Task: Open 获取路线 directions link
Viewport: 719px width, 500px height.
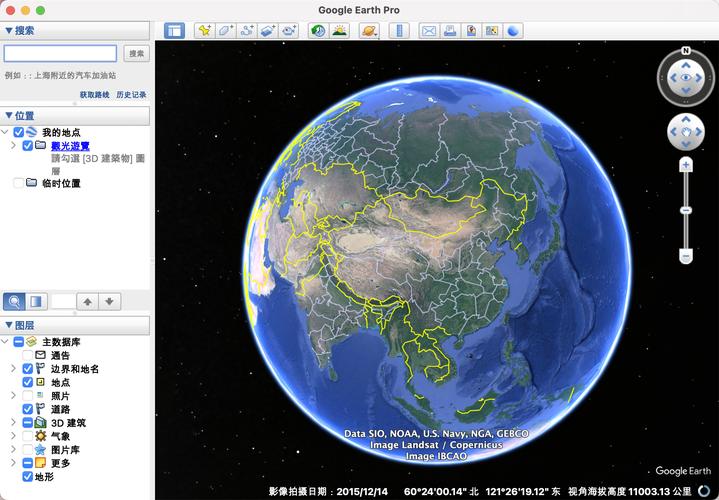Action: coord(94,94)
